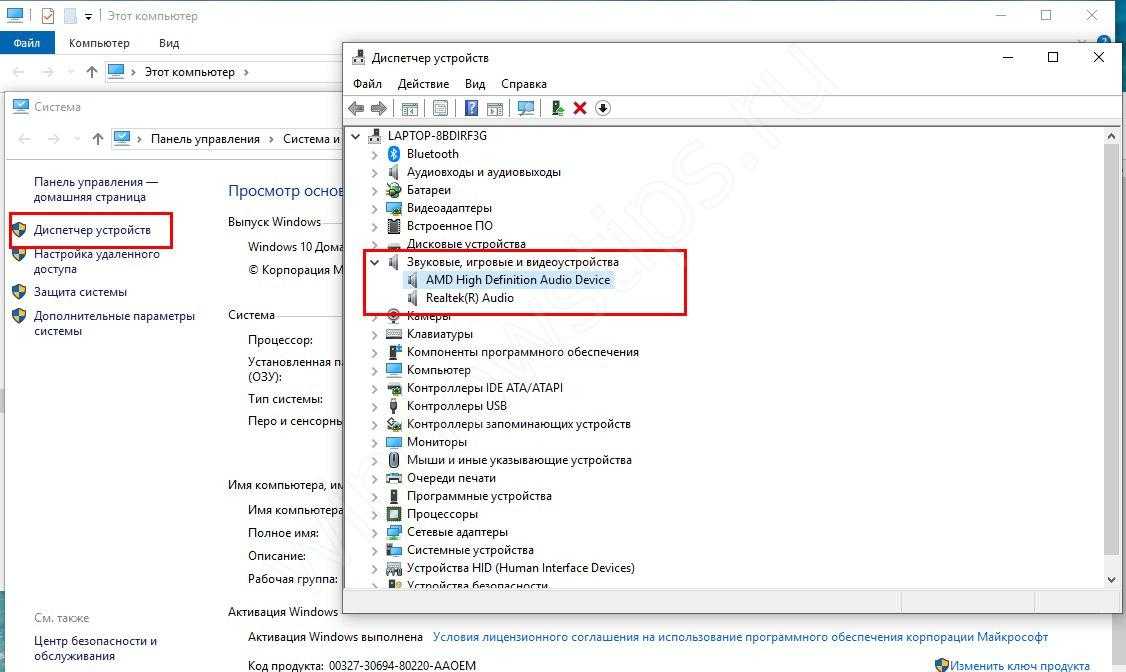Screen dimensions: 1126x672
Task: Expand Программные устройства category
Action: click(x=374, y=496)
